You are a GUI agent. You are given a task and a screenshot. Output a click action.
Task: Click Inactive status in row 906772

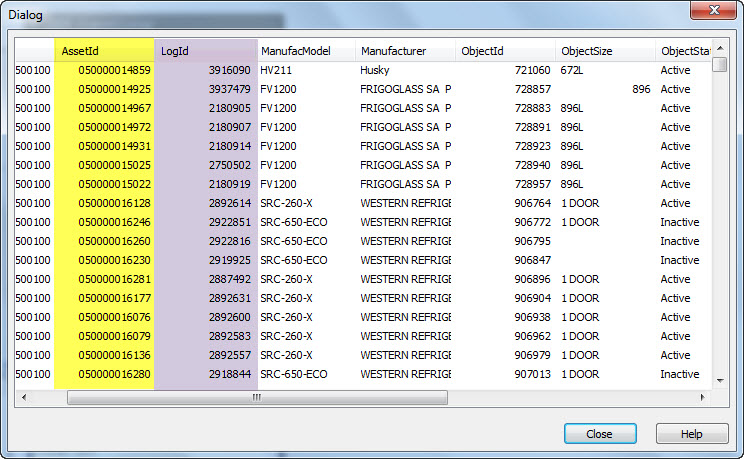click(679, 222)
